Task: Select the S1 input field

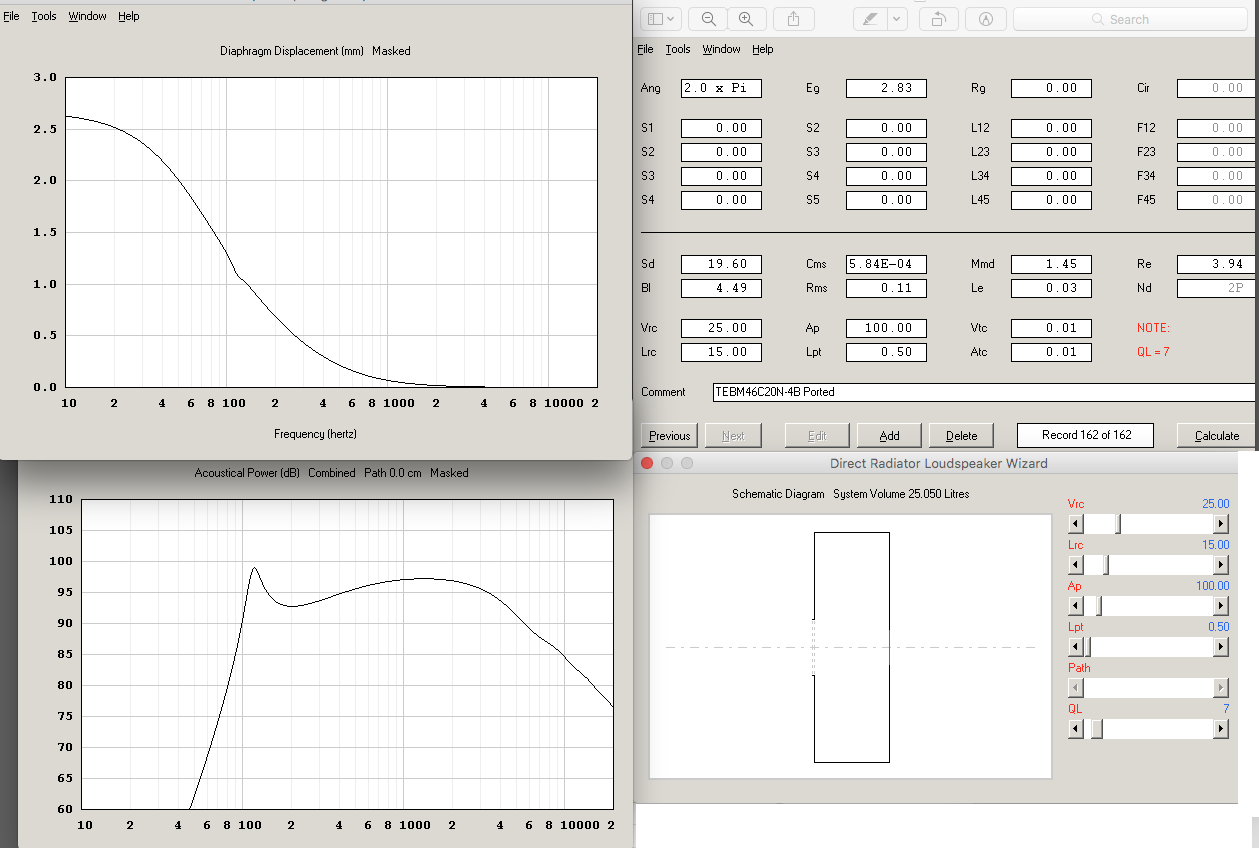Action: (721, 128)
